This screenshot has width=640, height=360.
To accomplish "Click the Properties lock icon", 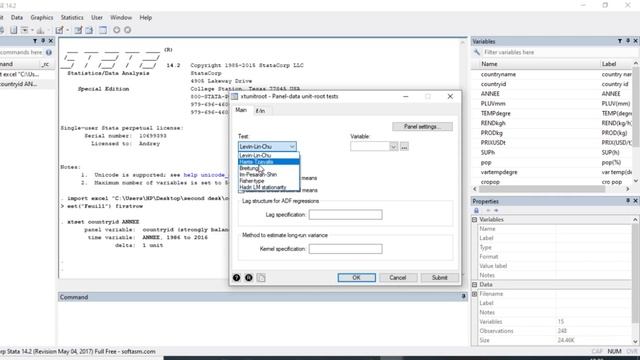I will 476,210.
